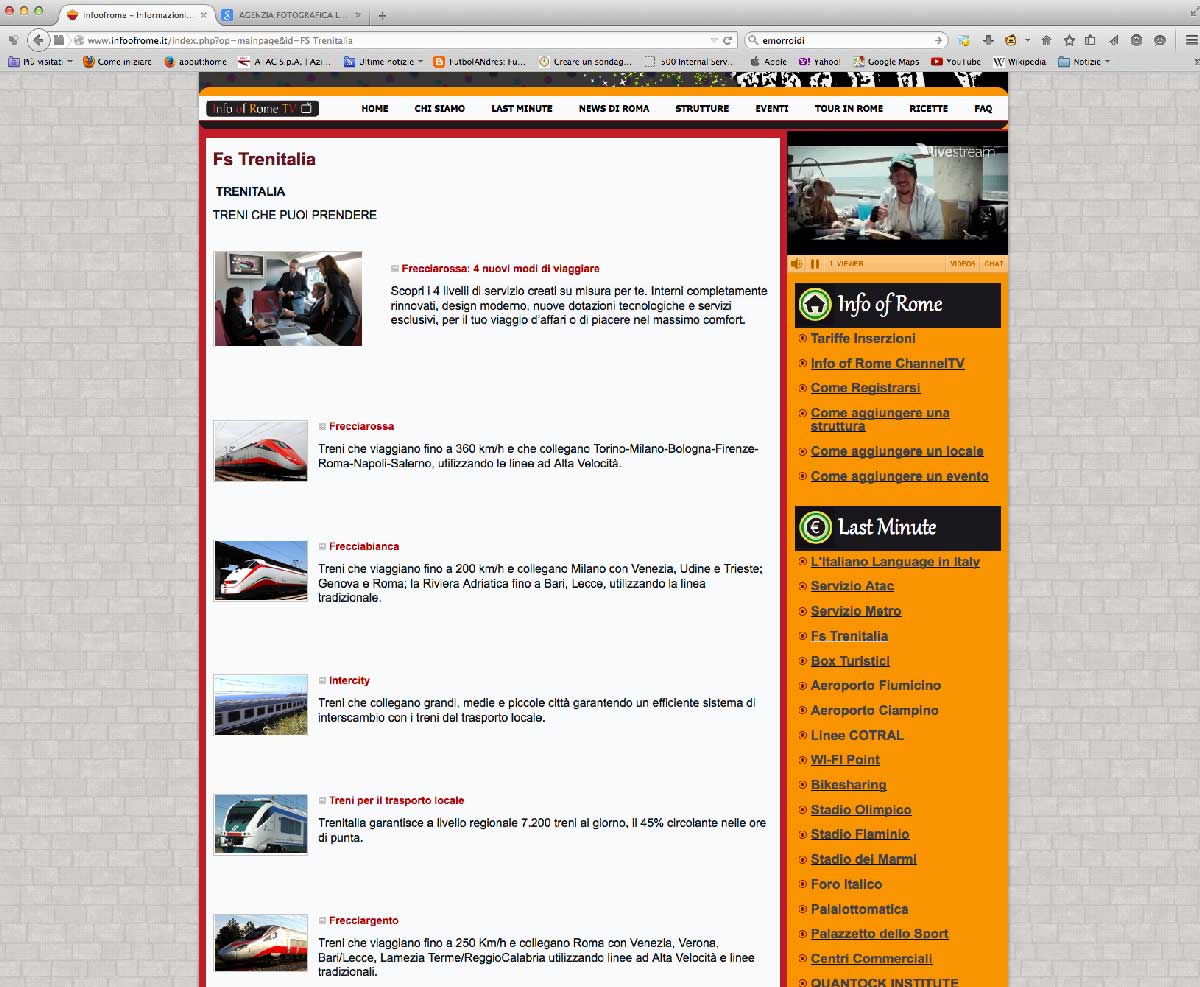1200x987 pixels.
Task: Open the Creare un sondag... bookmark
Action: [585, 62]
